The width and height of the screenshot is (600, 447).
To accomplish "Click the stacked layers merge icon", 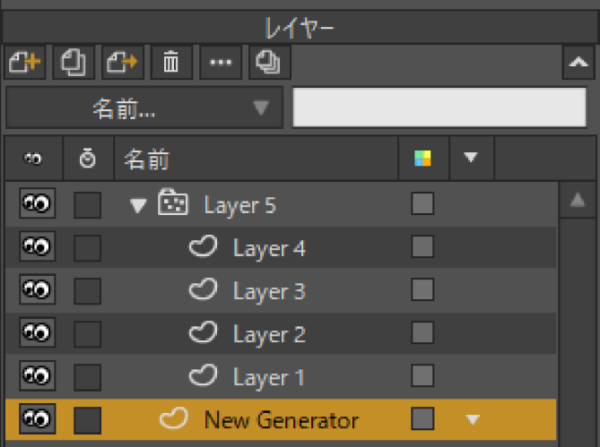I will click(269, 63).
